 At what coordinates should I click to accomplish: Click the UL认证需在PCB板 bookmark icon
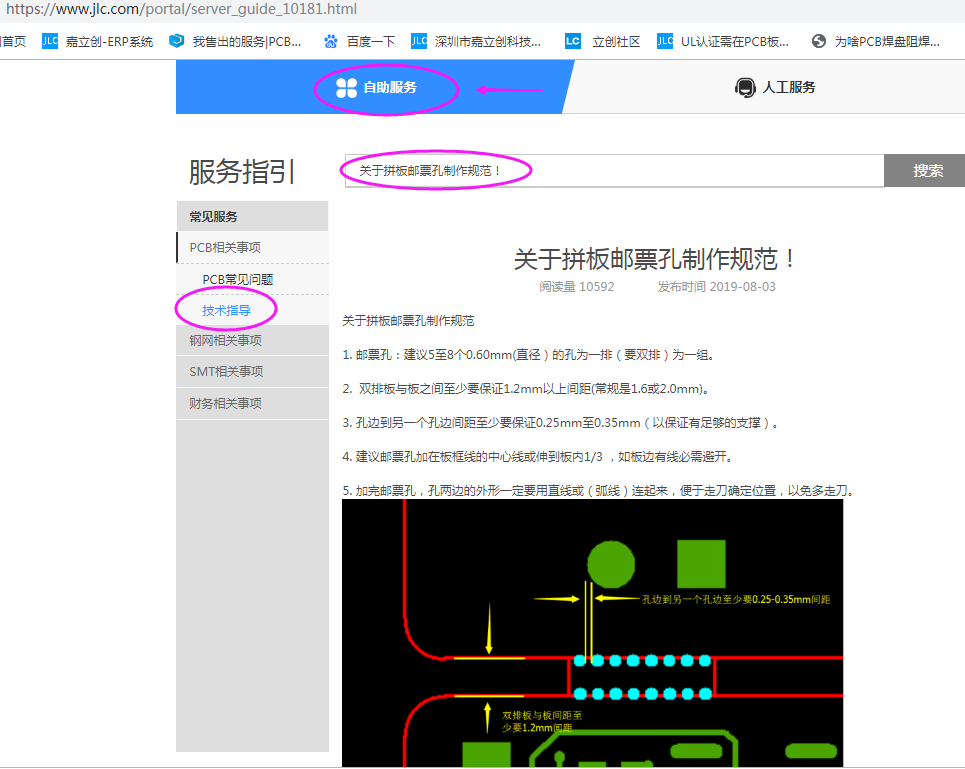click(665, 41)
